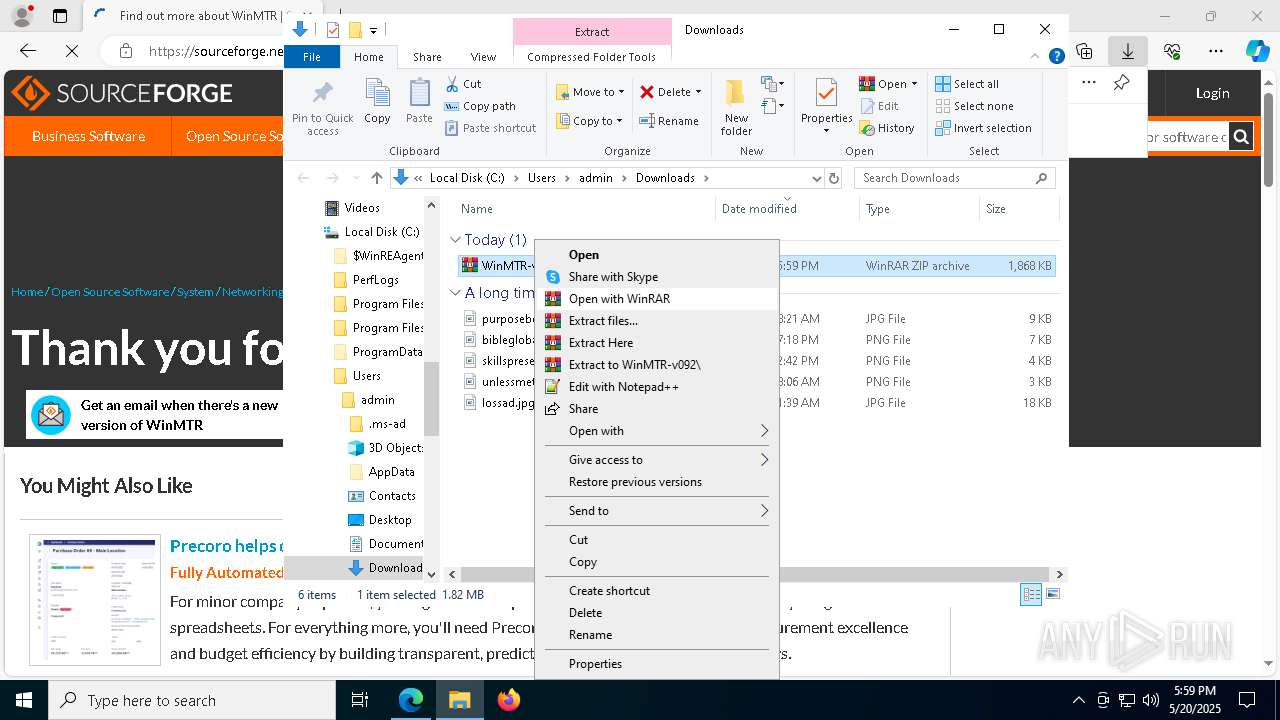
Task: Collapse the A long time ago group
Action: coord(456,293)
